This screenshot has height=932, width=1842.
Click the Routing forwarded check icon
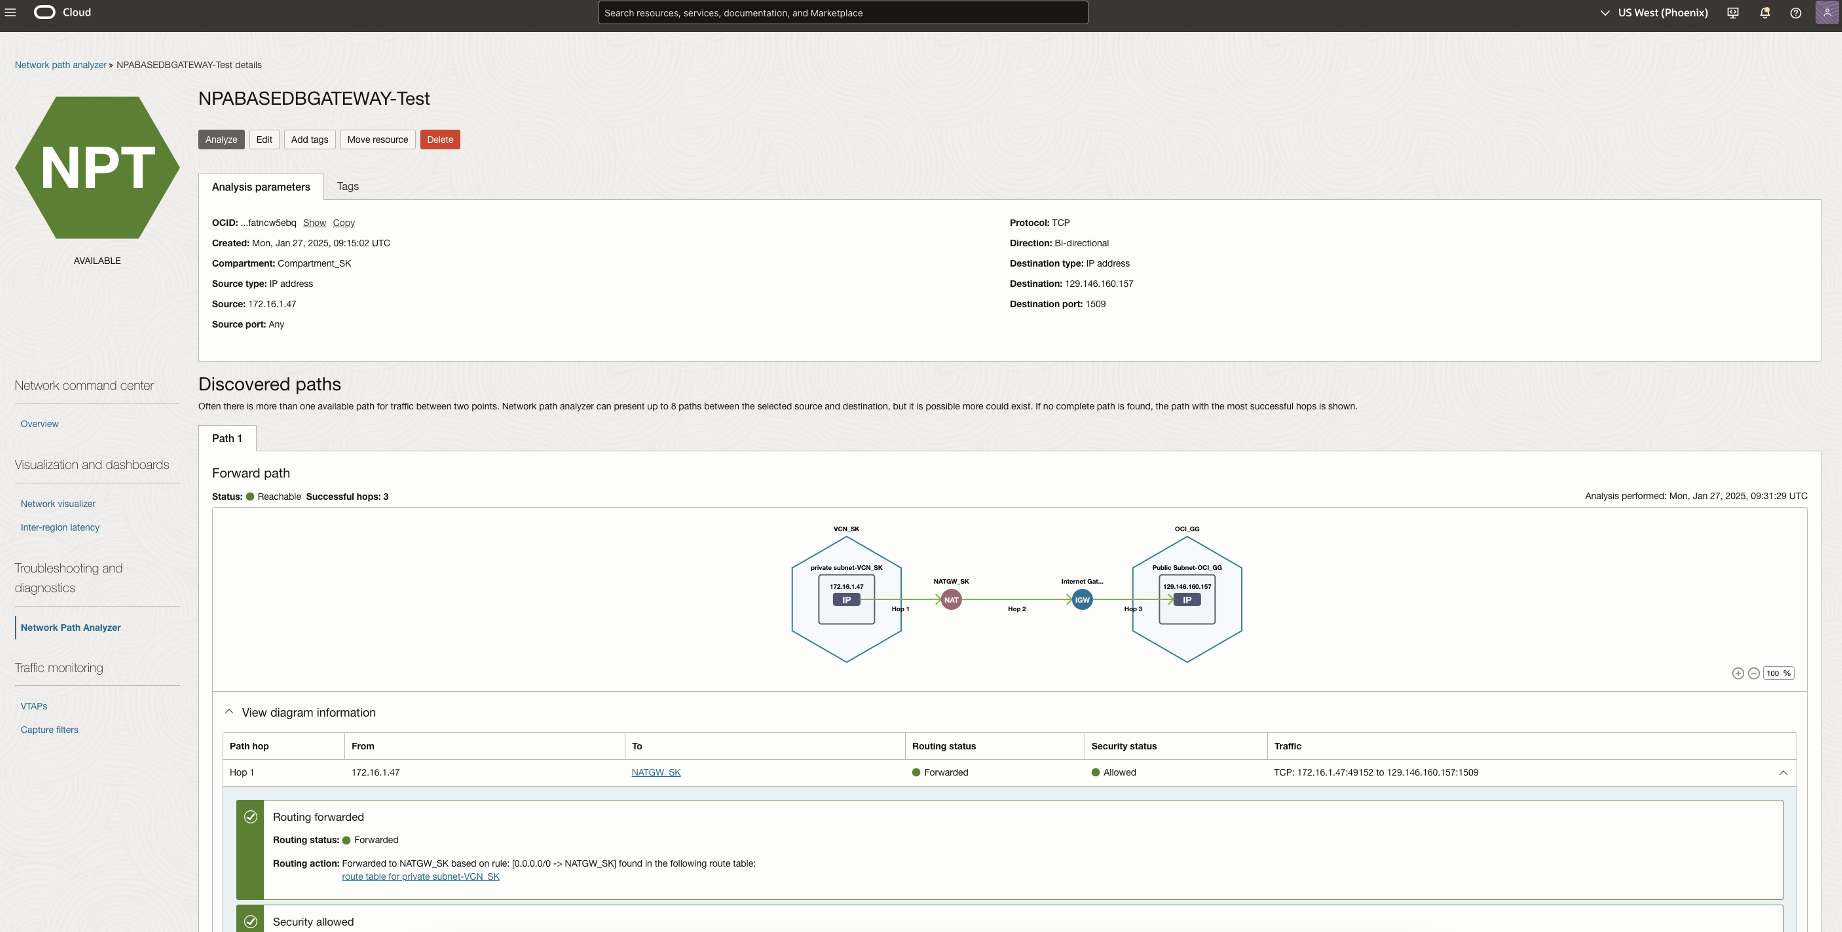[x=250, y=817]
